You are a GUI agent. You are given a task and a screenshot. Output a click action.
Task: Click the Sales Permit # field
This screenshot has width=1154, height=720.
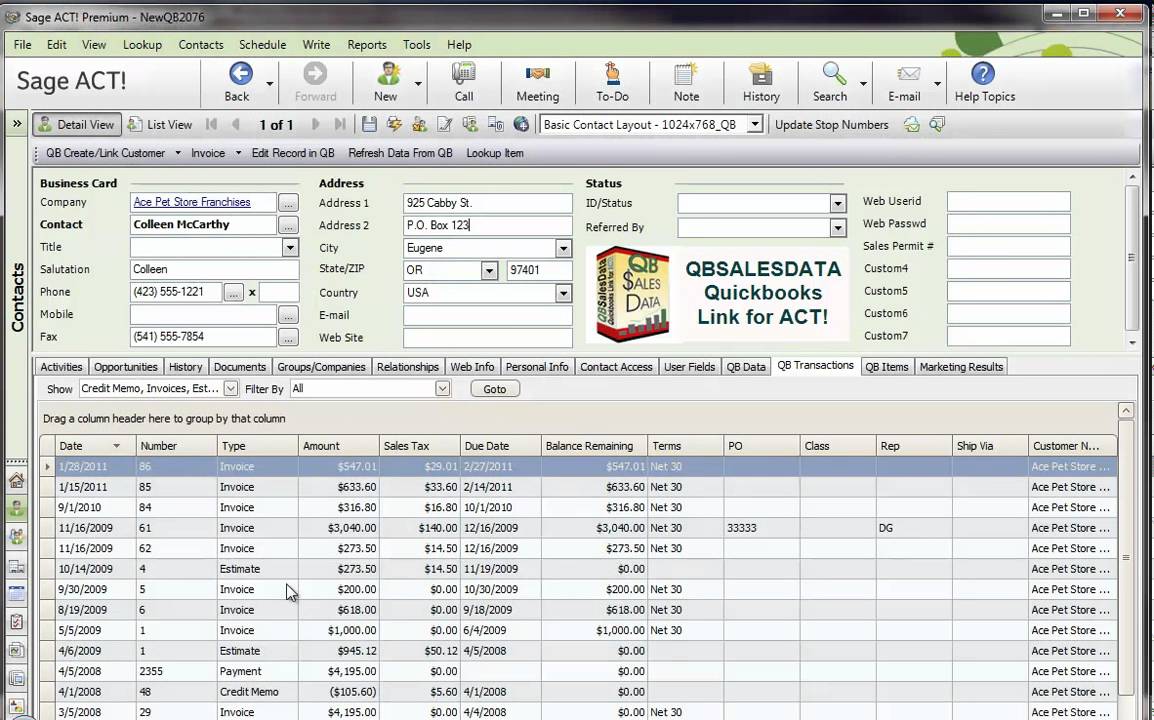(1008, 247)
